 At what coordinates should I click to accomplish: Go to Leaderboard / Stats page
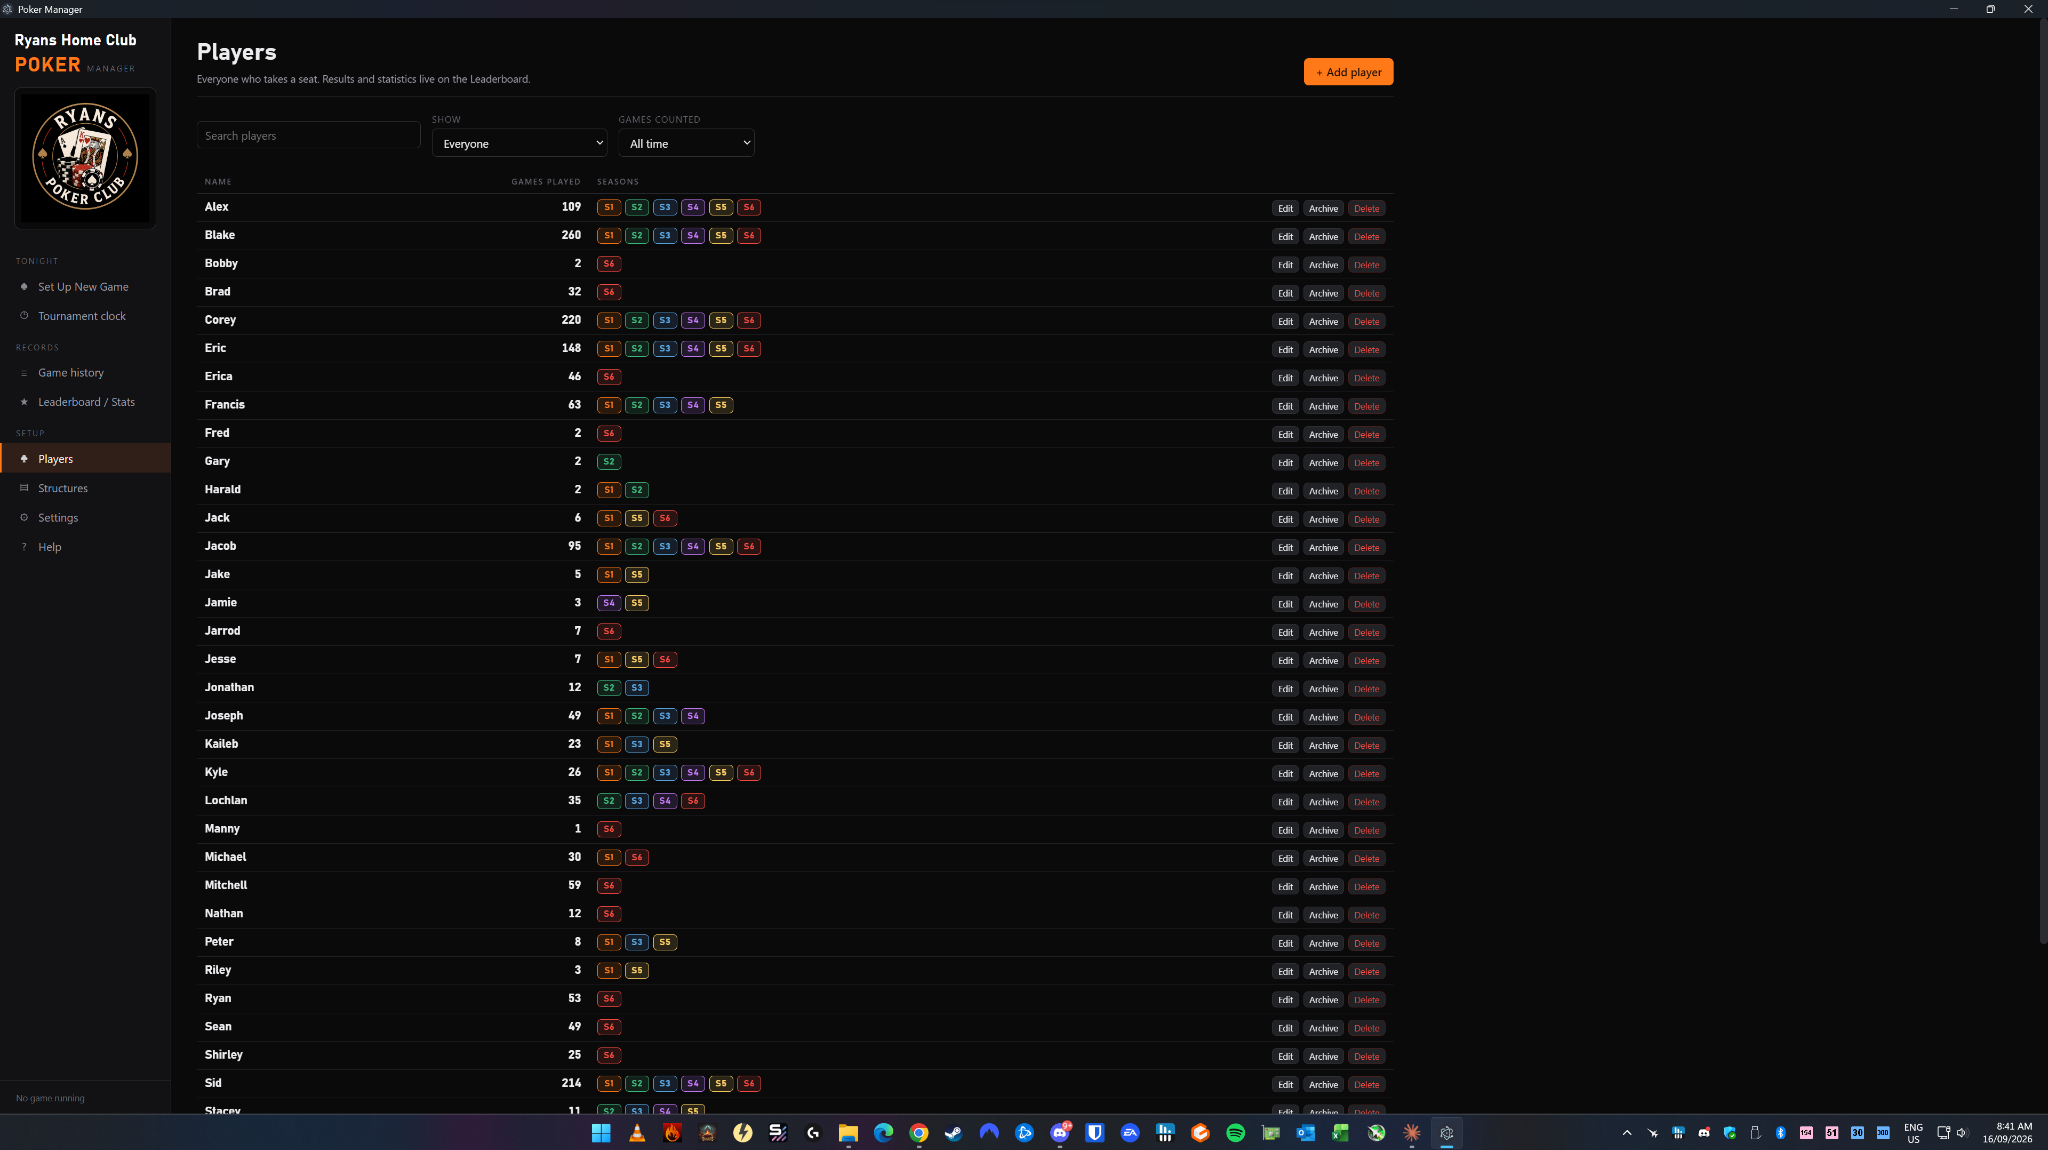(x=86, y=402)
